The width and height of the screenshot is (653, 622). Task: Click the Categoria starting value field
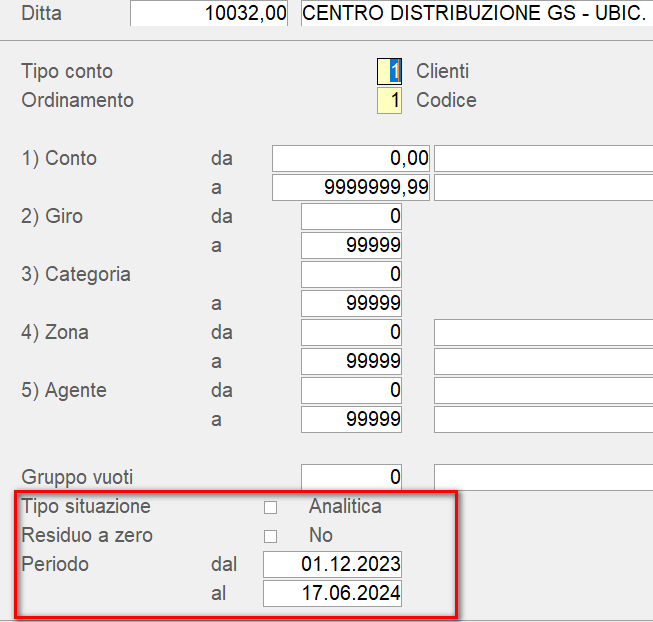point(351,275)
